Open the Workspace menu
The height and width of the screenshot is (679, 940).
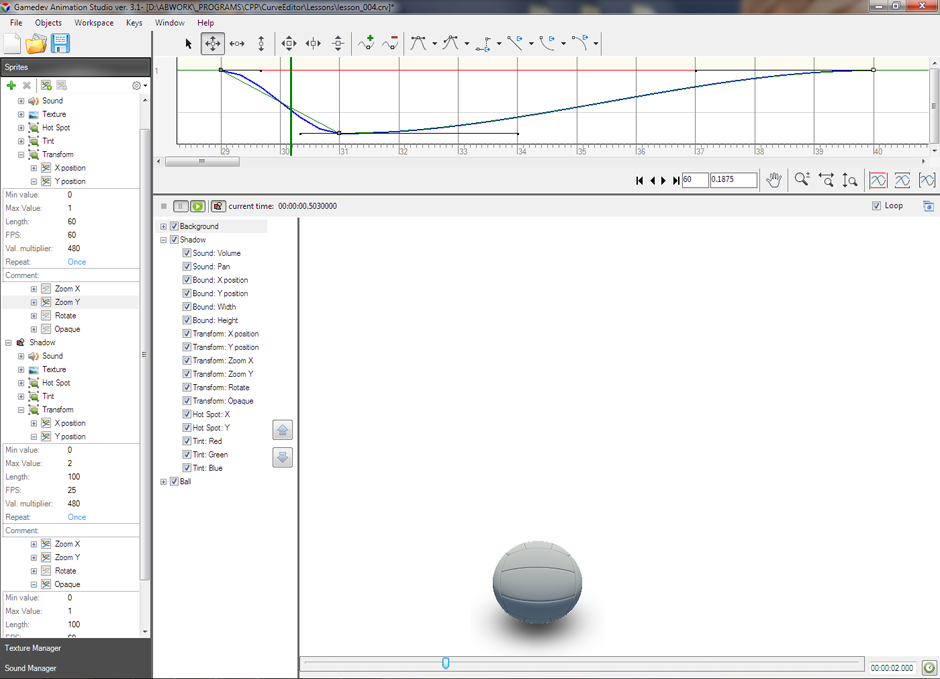(x=94, y=22)
